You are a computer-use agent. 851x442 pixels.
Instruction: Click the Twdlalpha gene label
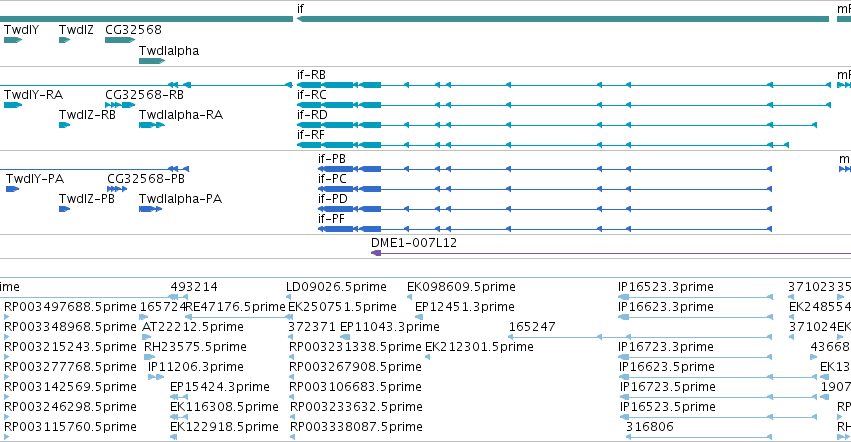(169, 51)
